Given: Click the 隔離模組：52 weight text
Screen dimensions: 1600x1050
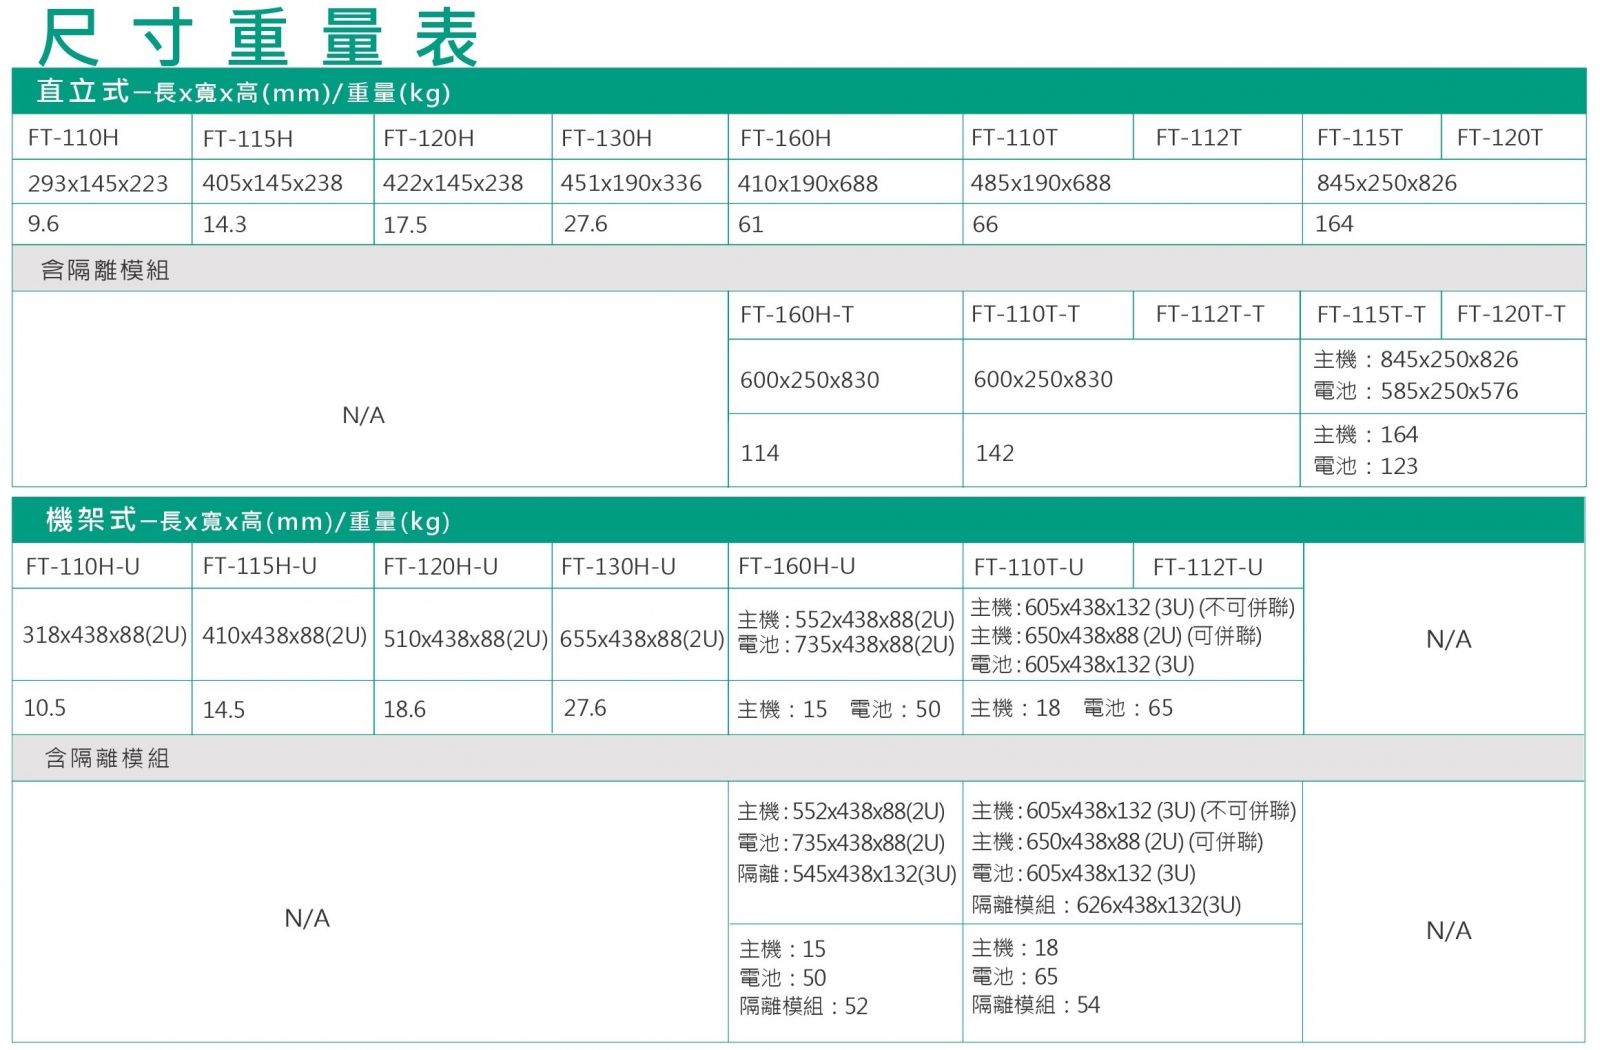Looking at the screenshot, I should pos(804,1006).
